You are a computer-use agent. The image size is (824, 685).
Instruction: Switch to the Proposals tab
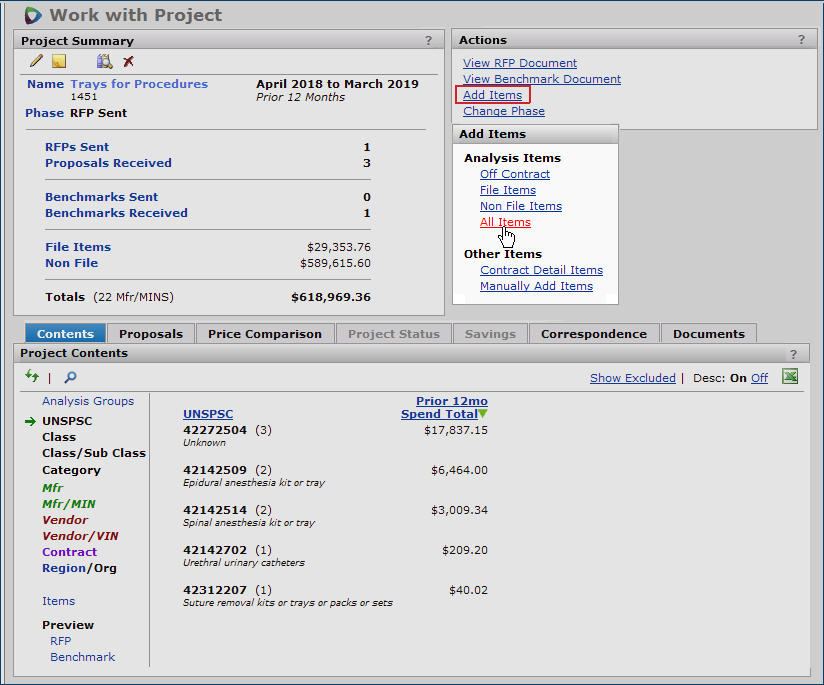(x=151, y=334)
